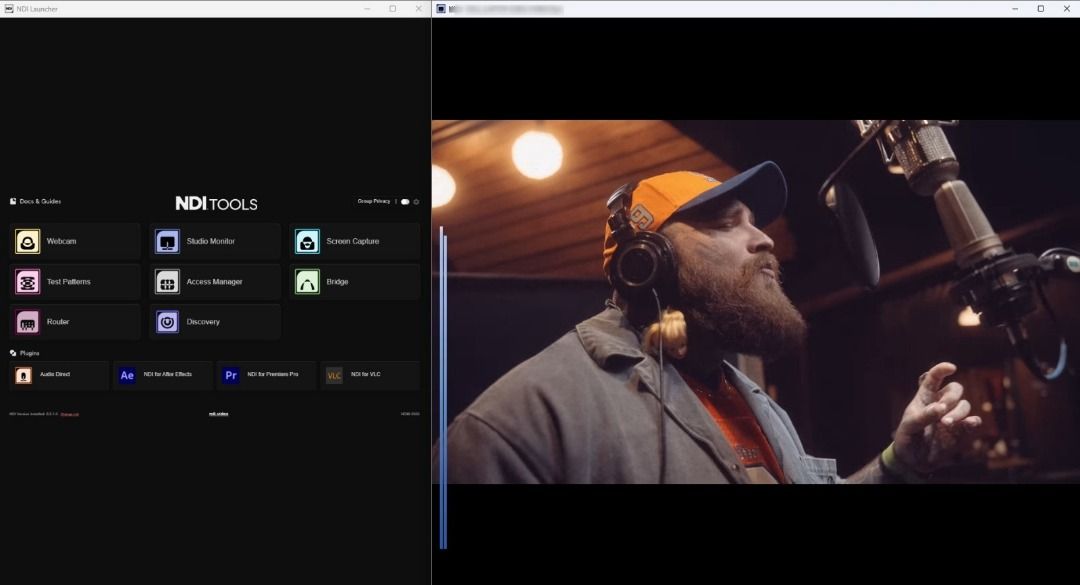Launch the Webcam tool icon
This screenshot has height=585, width=1080.
(28, 241)
